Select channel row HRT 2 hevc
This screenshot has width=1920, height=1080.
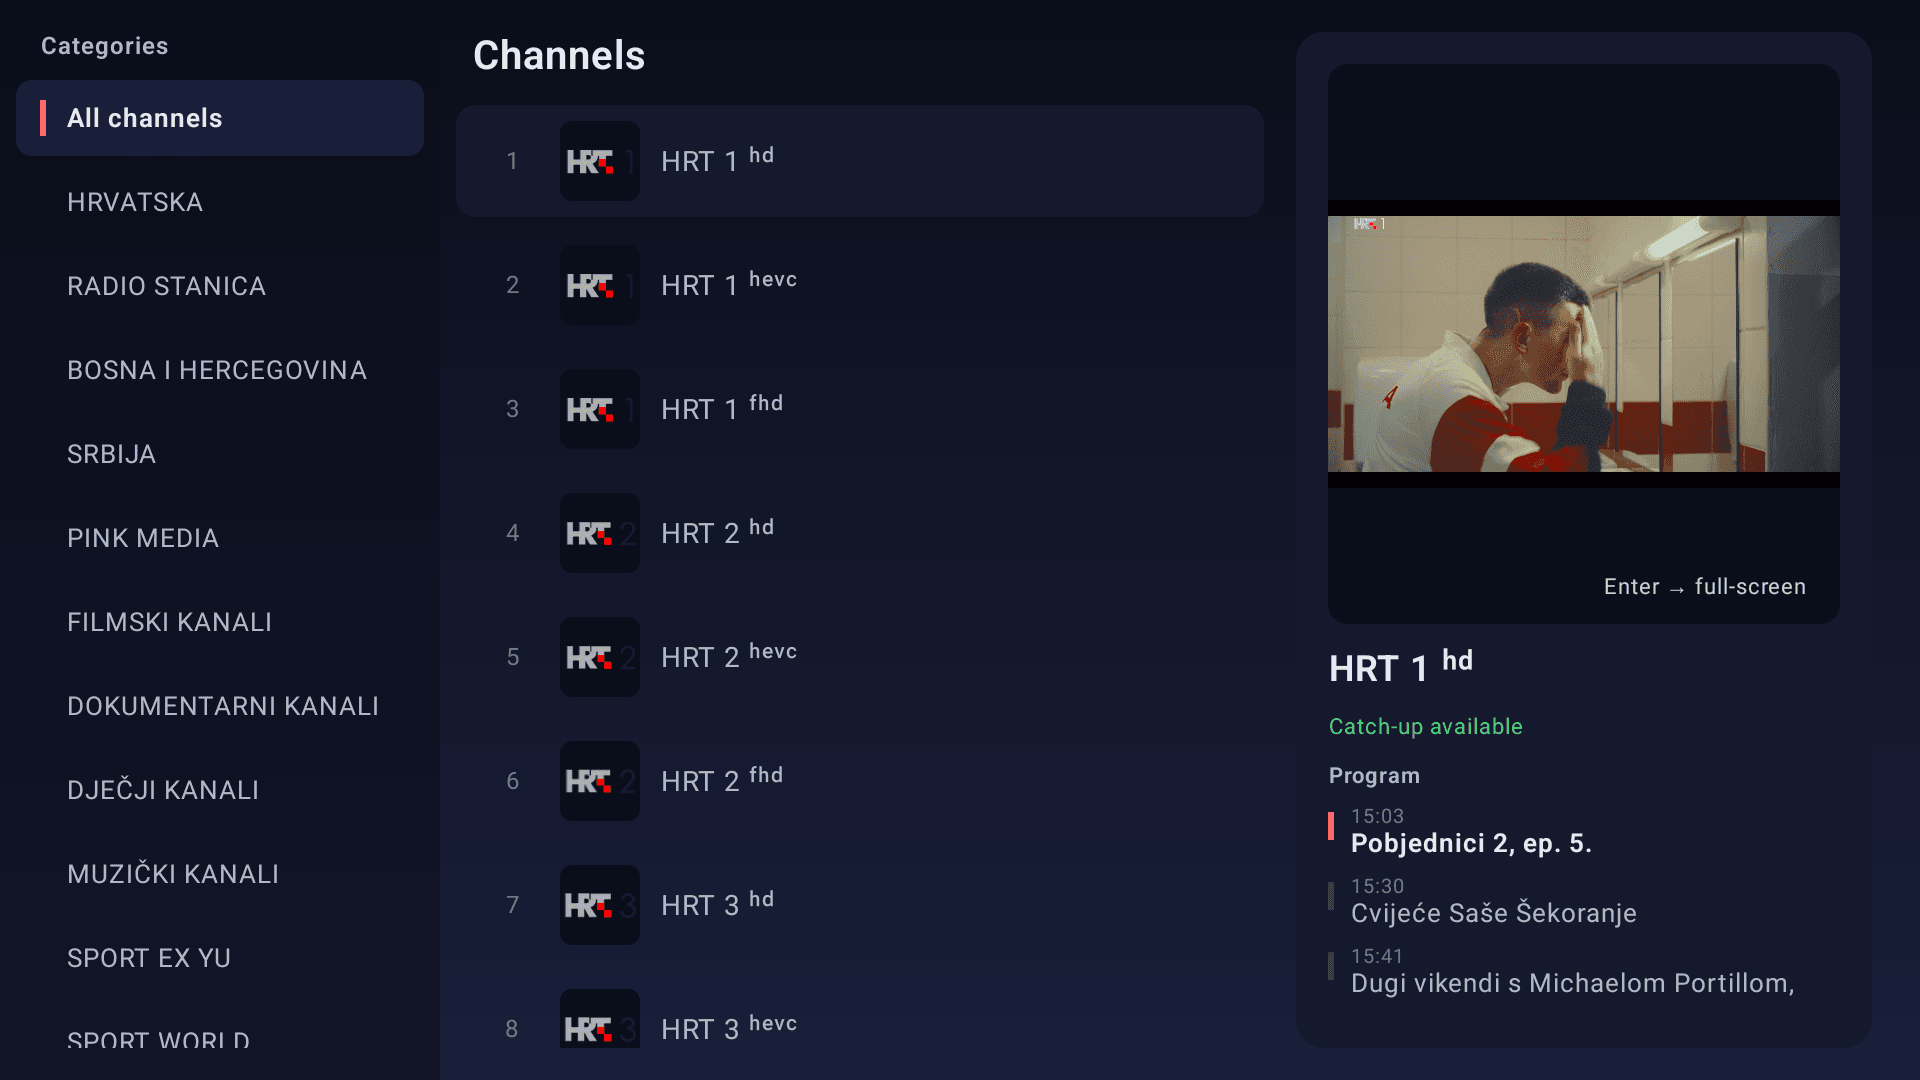(x=860, y=657)
